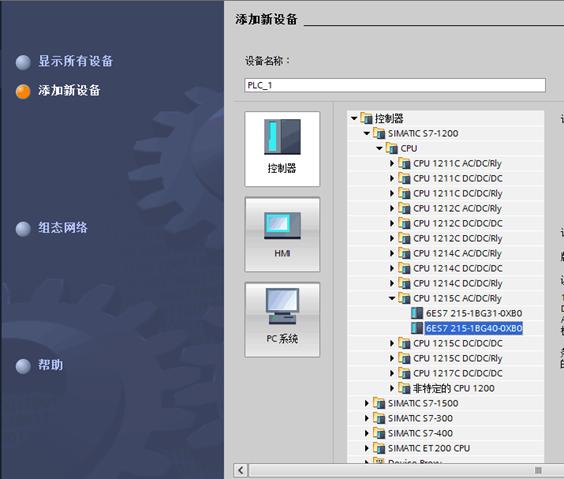Collapse the SIMATIC S7-1200 node arrow

(367, 133)
